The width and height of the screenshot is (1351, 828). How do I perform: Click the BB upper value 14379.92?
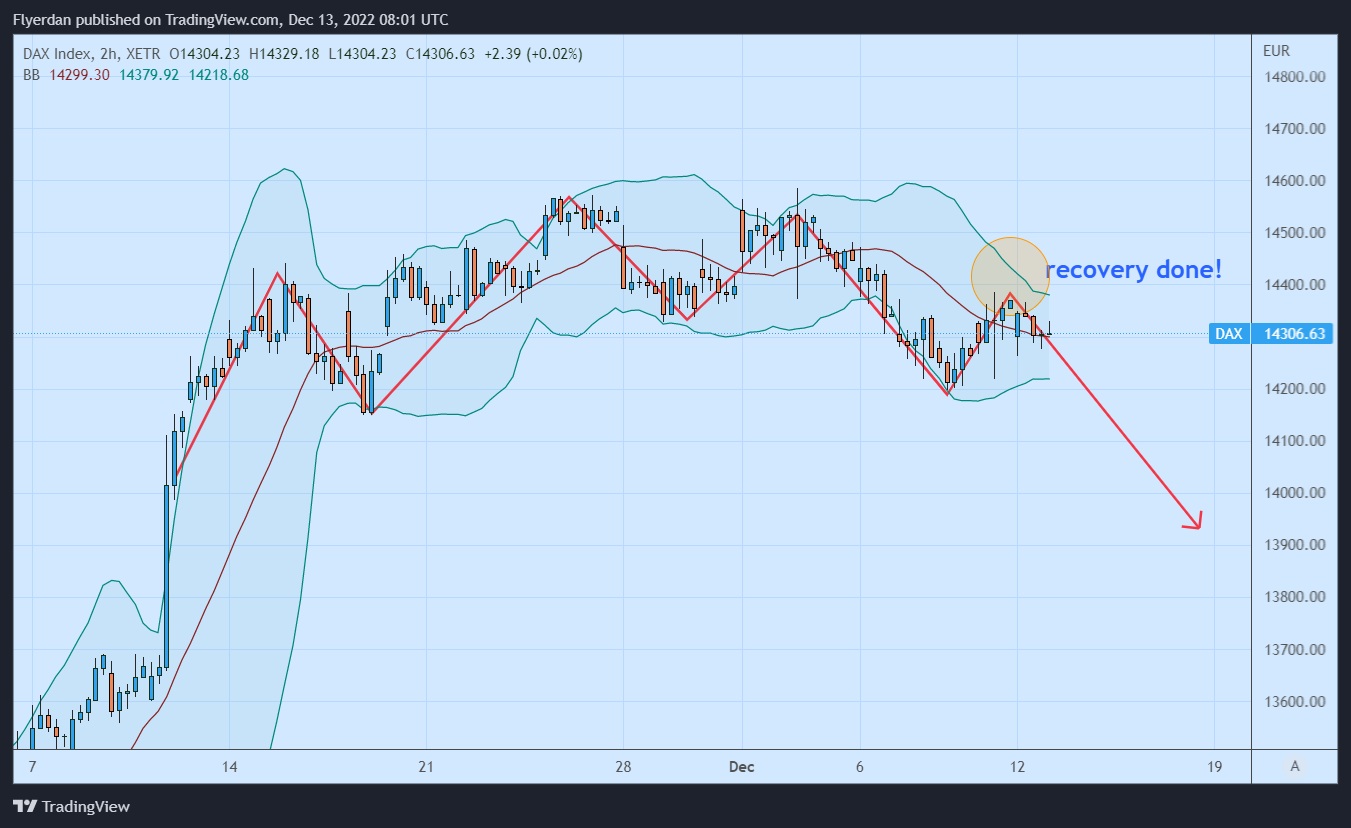tap(149, 74)
